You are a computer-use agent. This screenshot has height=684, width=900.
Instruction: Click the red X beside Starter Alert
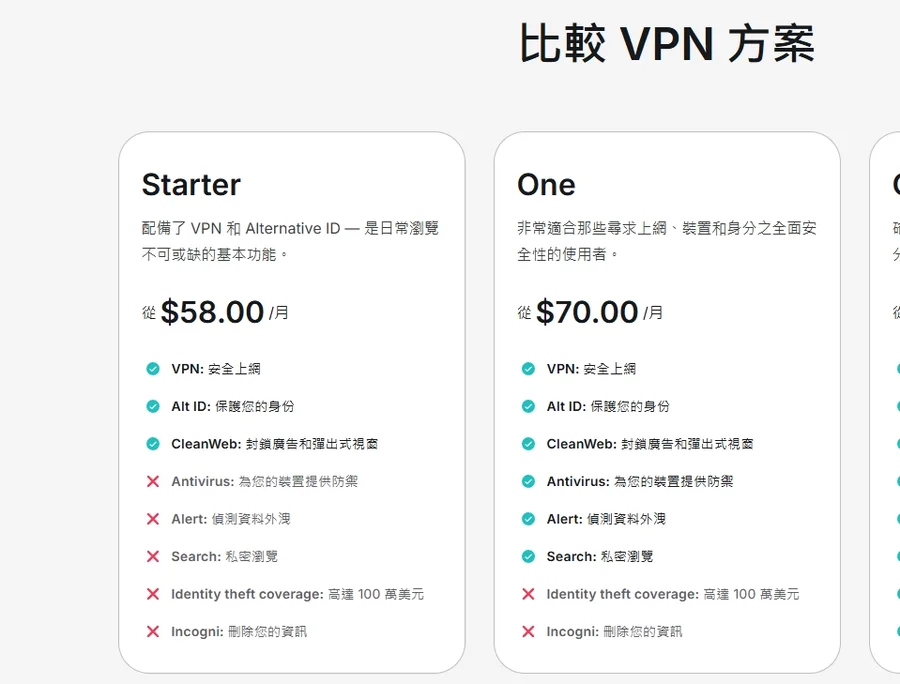pyautogui.click(x=153, y=519)
